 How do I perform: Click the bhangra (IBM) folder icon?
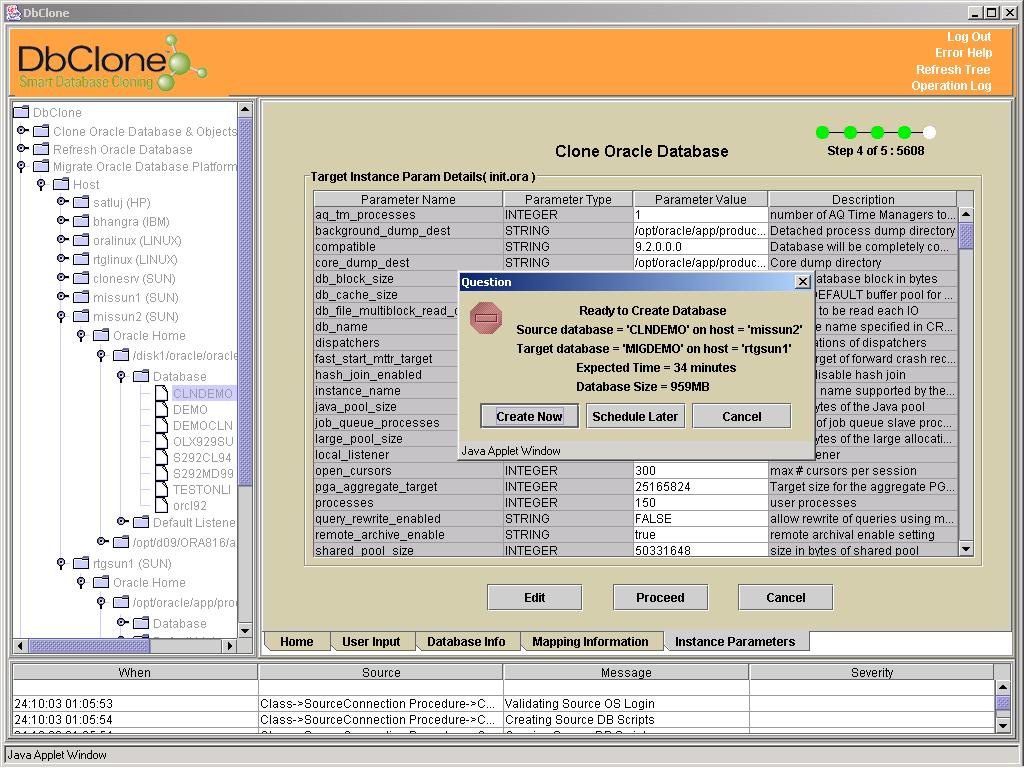click(x=81, y=221)
